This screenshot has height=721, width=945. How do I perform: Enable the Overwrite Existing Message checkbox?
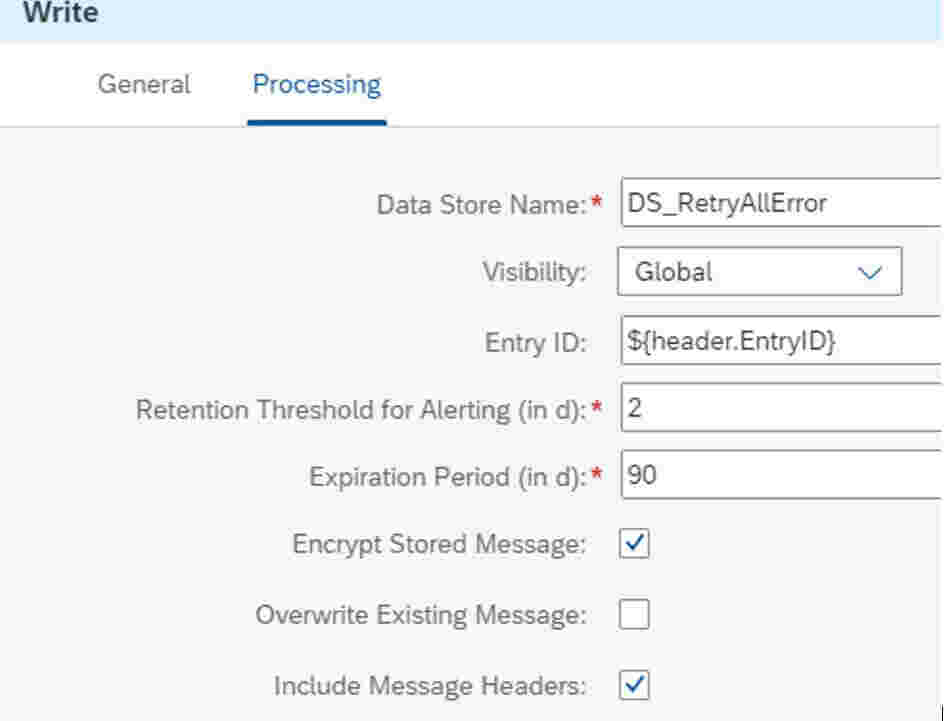click(x=634, y=614)
